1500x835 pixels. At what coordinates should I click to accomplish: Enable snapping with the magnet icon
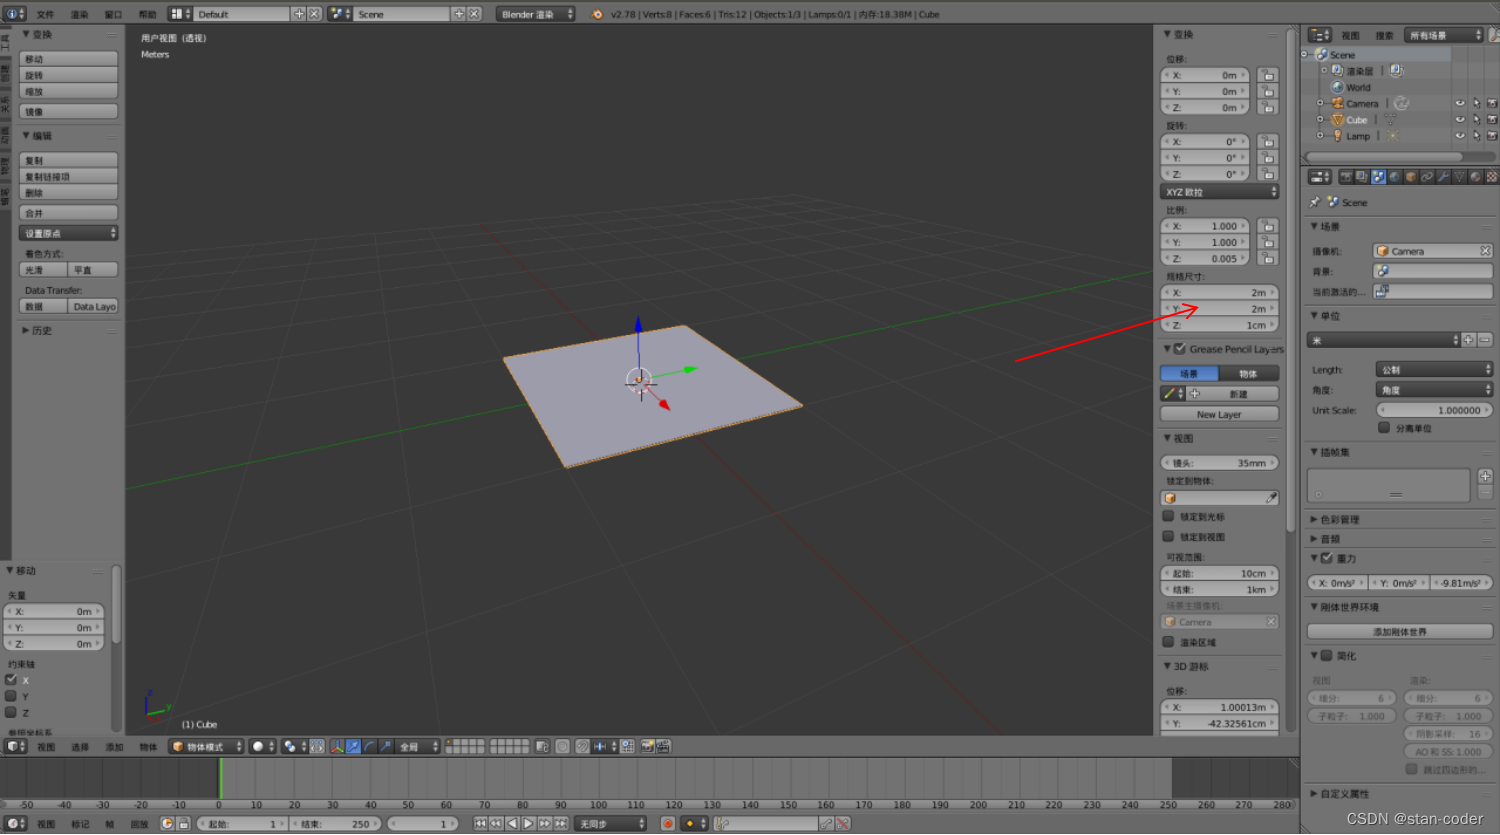[x=582, y=746]
